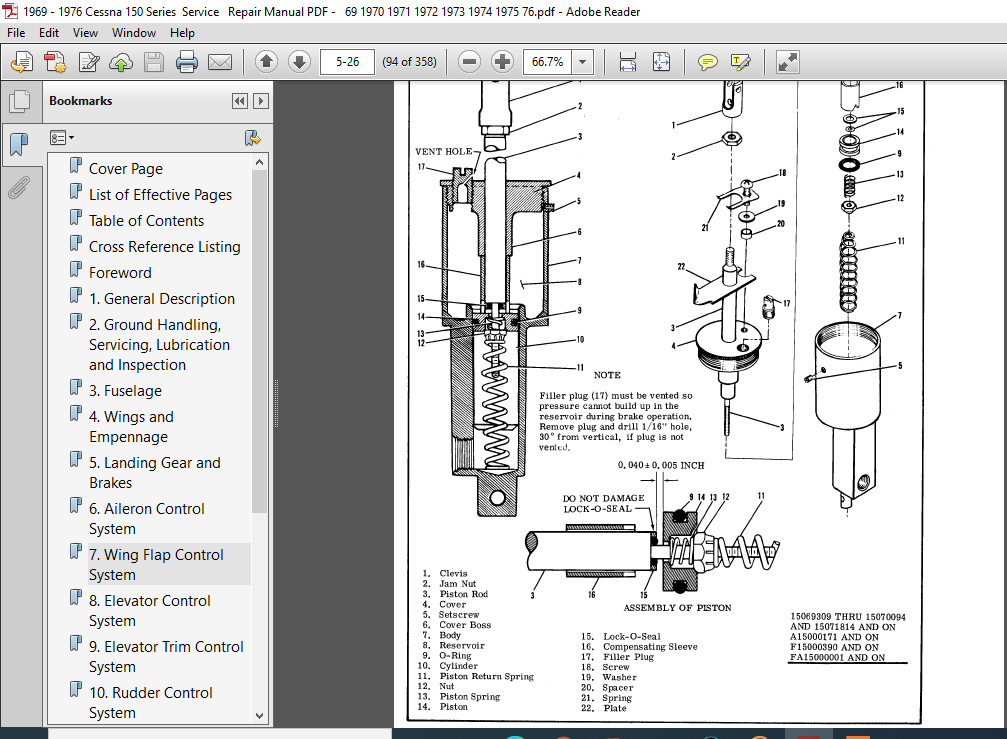The width and height of the screenshot is (1007, 739).
Task: Open the Foreword bookmark
Action: (120, 273)
